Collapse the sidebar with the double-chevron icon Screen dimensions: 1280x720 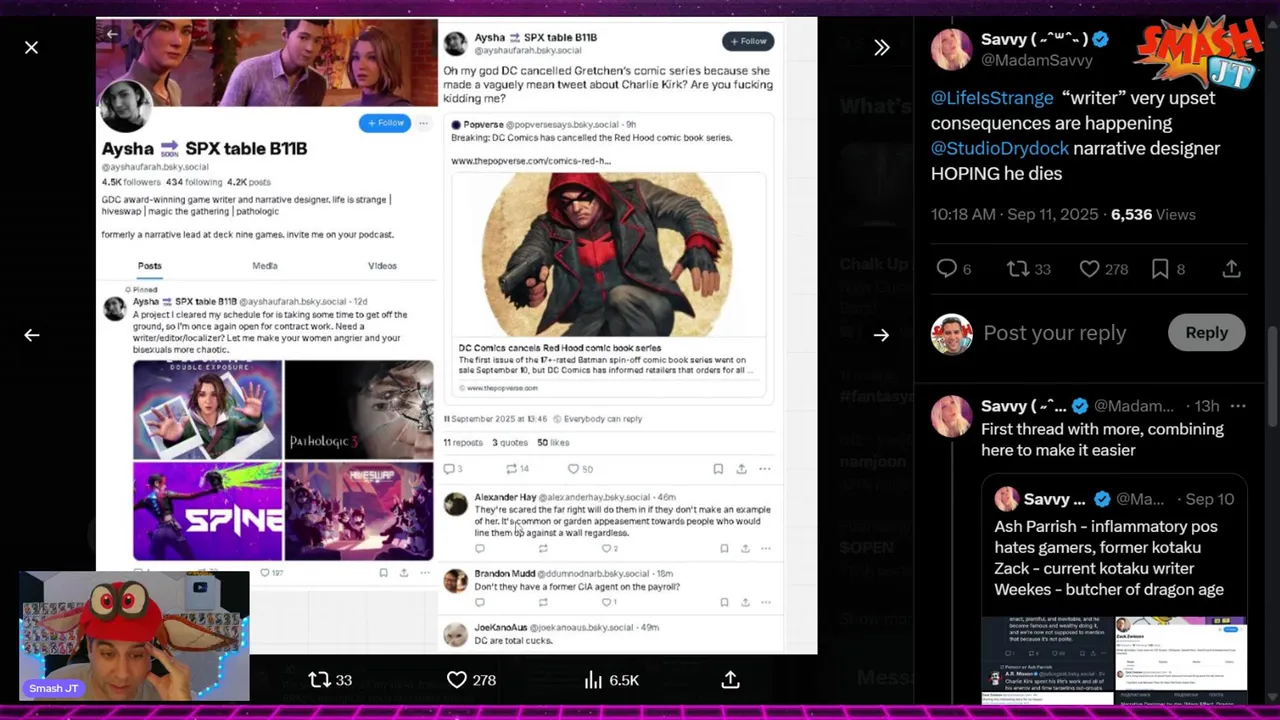pos(881,47)
